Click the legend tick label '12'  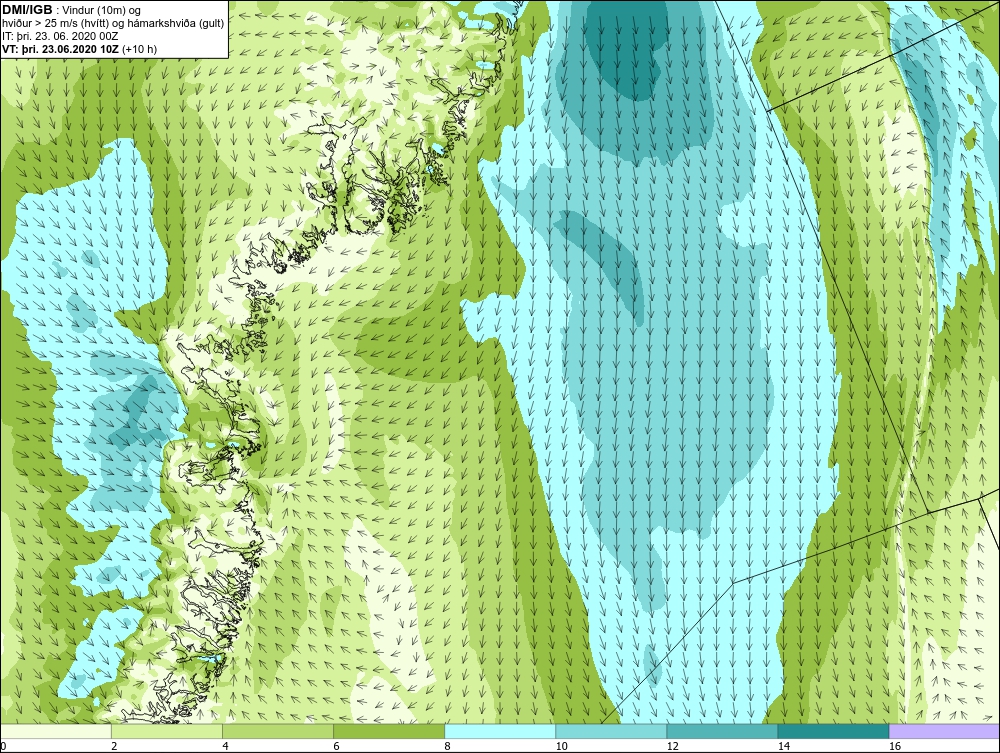[672, 746]
